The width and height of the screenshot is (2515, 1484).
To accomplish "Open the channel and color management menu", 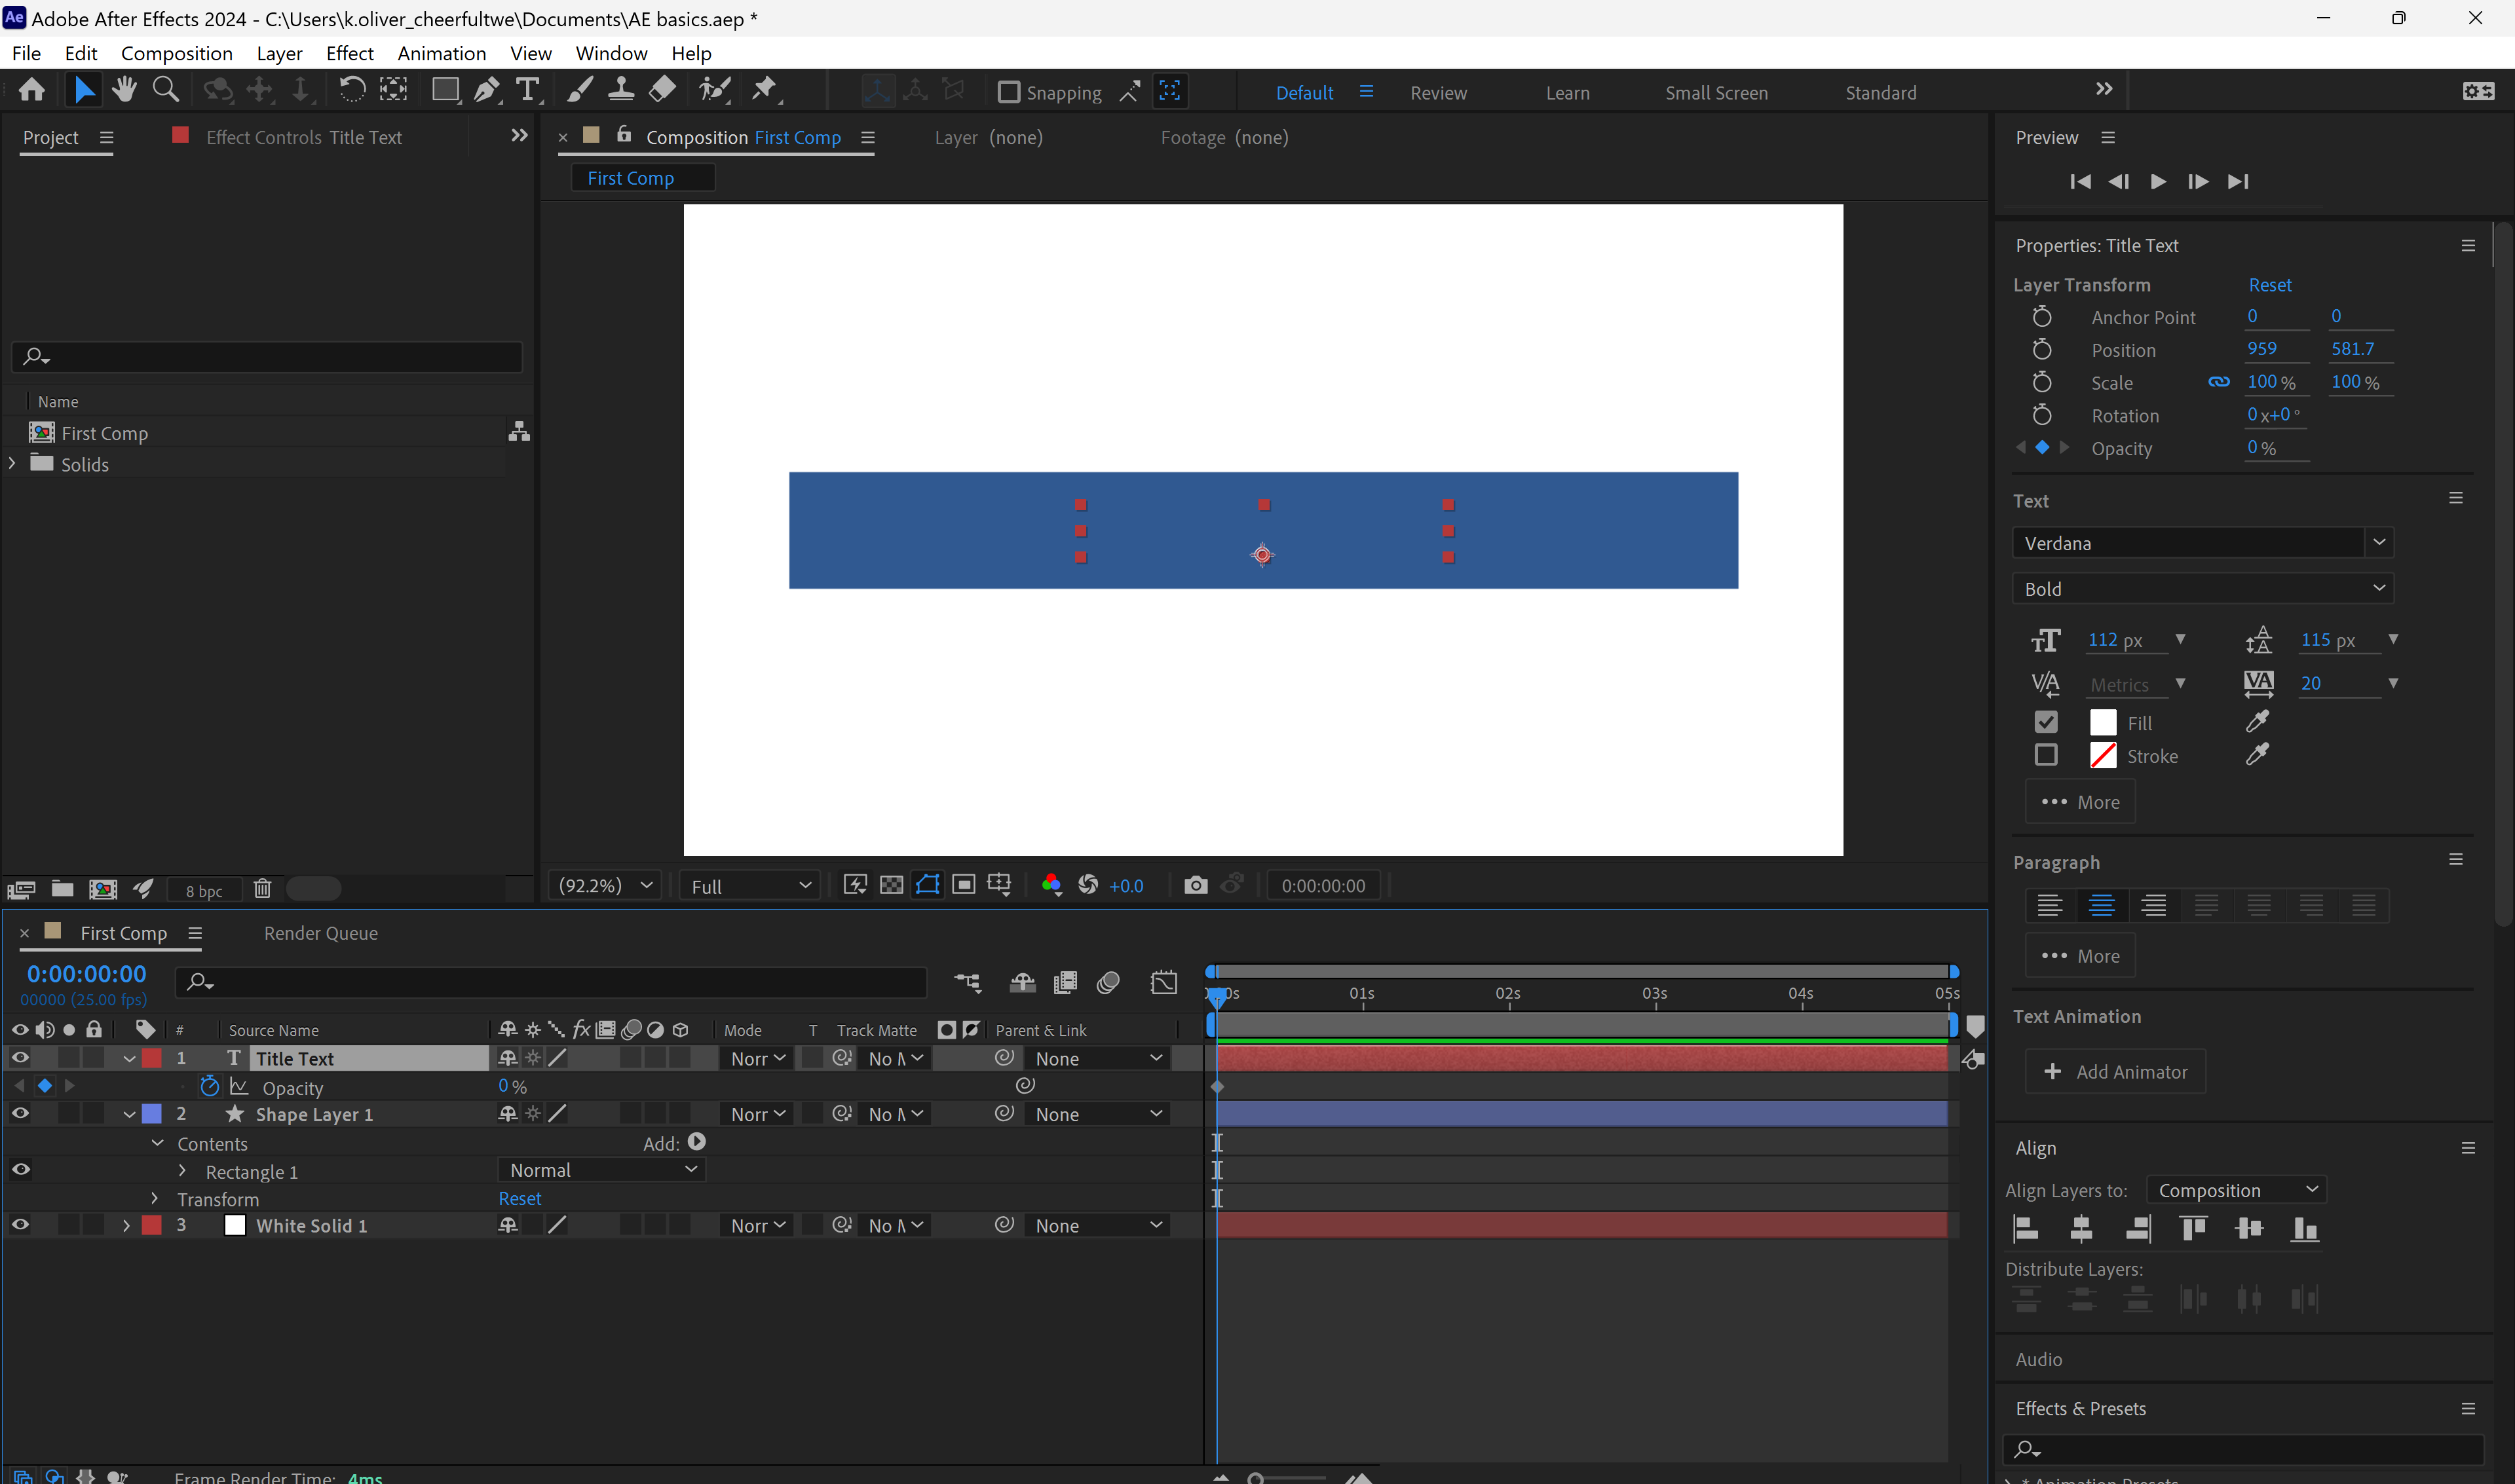I will tap(1051, 885).
